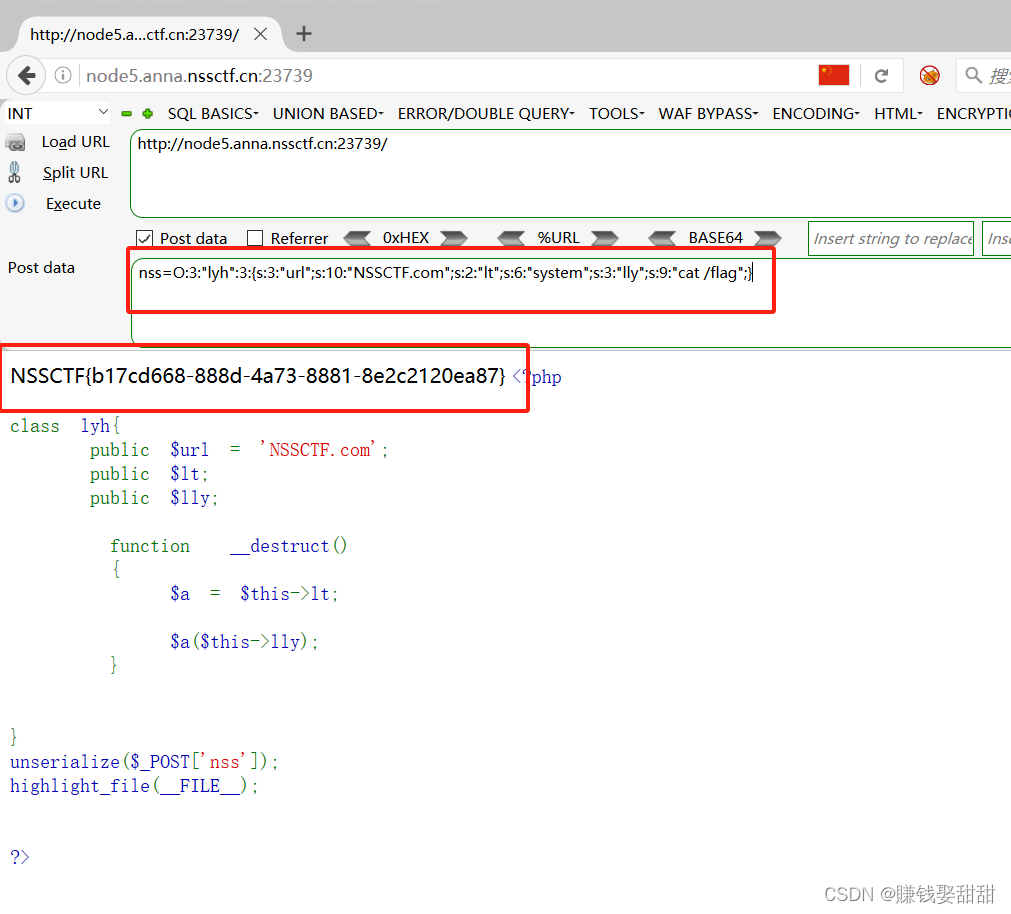The width and height of the screenshot is (1011, 914).
Task: Expand the ENCRYPTION menu
Action: coord(973,113)
